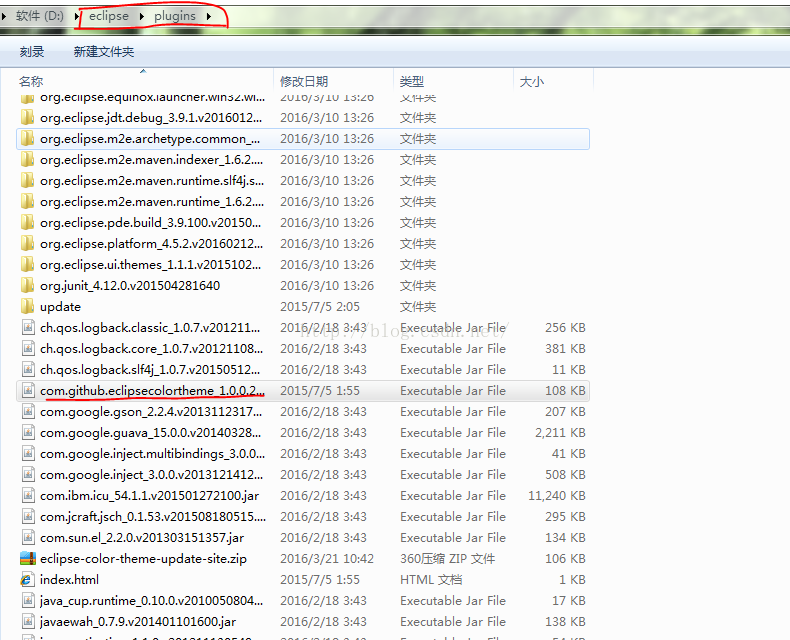Click the com.sun.el jar file icon
The image size is (790, 640).
[28, 538]
